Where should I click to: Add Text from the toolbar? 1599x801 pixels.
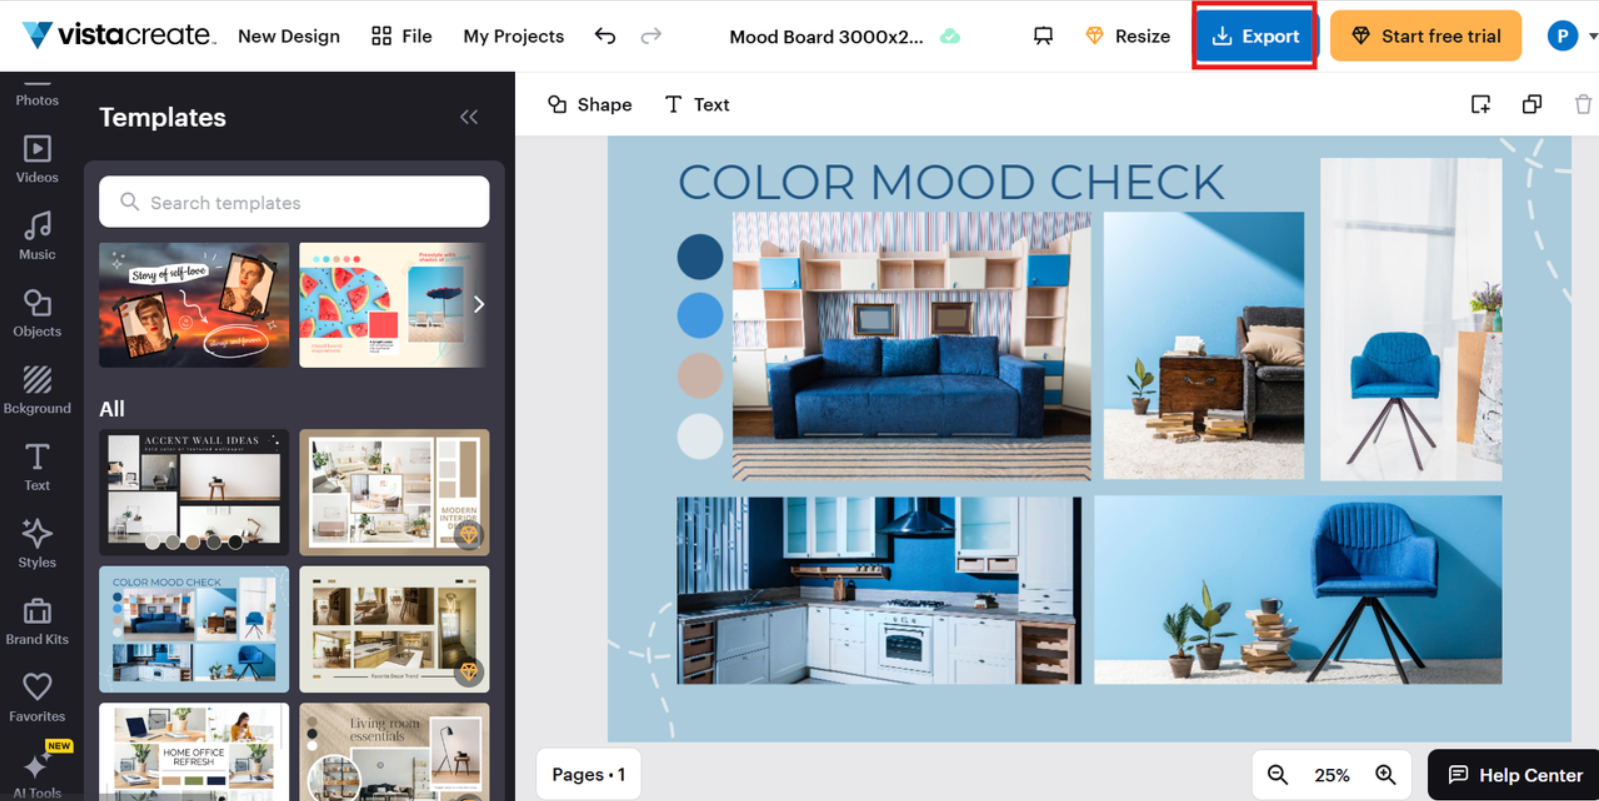[697, 104]
